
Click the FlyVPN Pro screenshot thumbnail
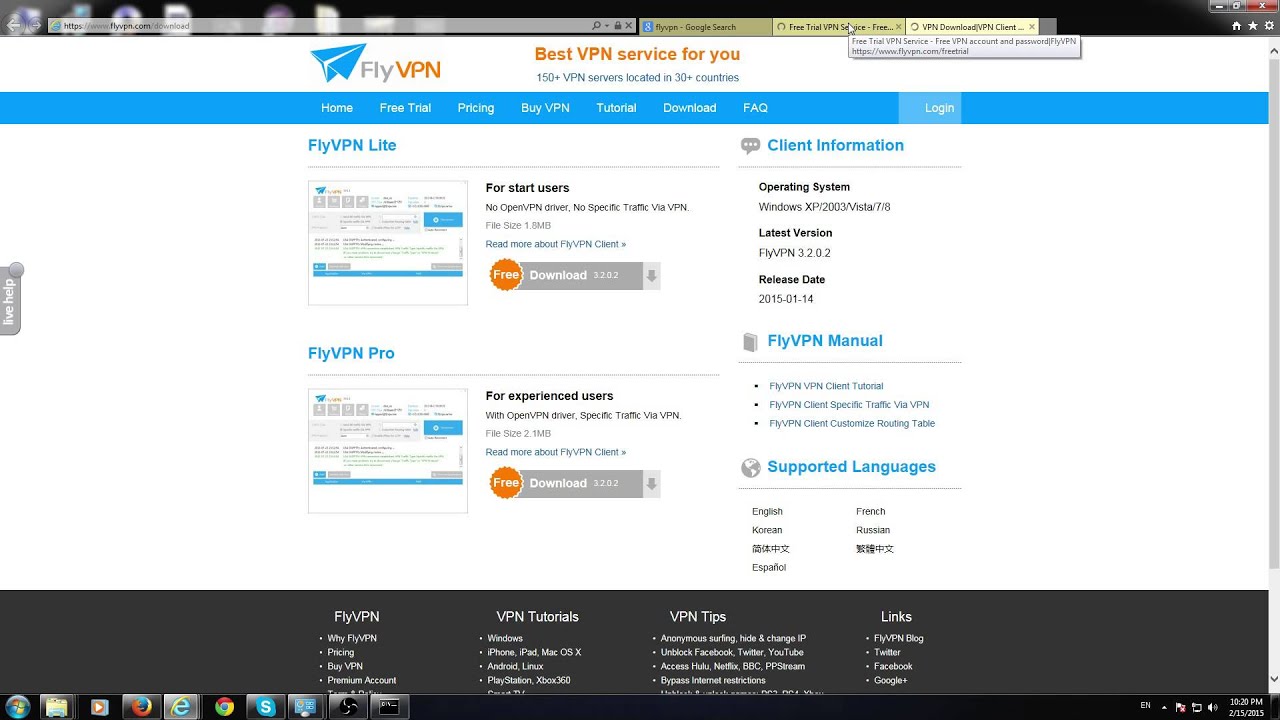tap(388, 451)
